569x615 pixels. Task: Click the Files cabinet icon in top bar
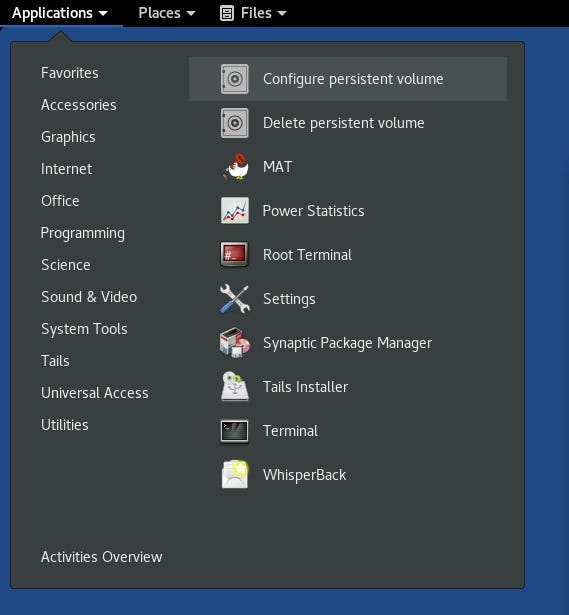coord(227,13)
